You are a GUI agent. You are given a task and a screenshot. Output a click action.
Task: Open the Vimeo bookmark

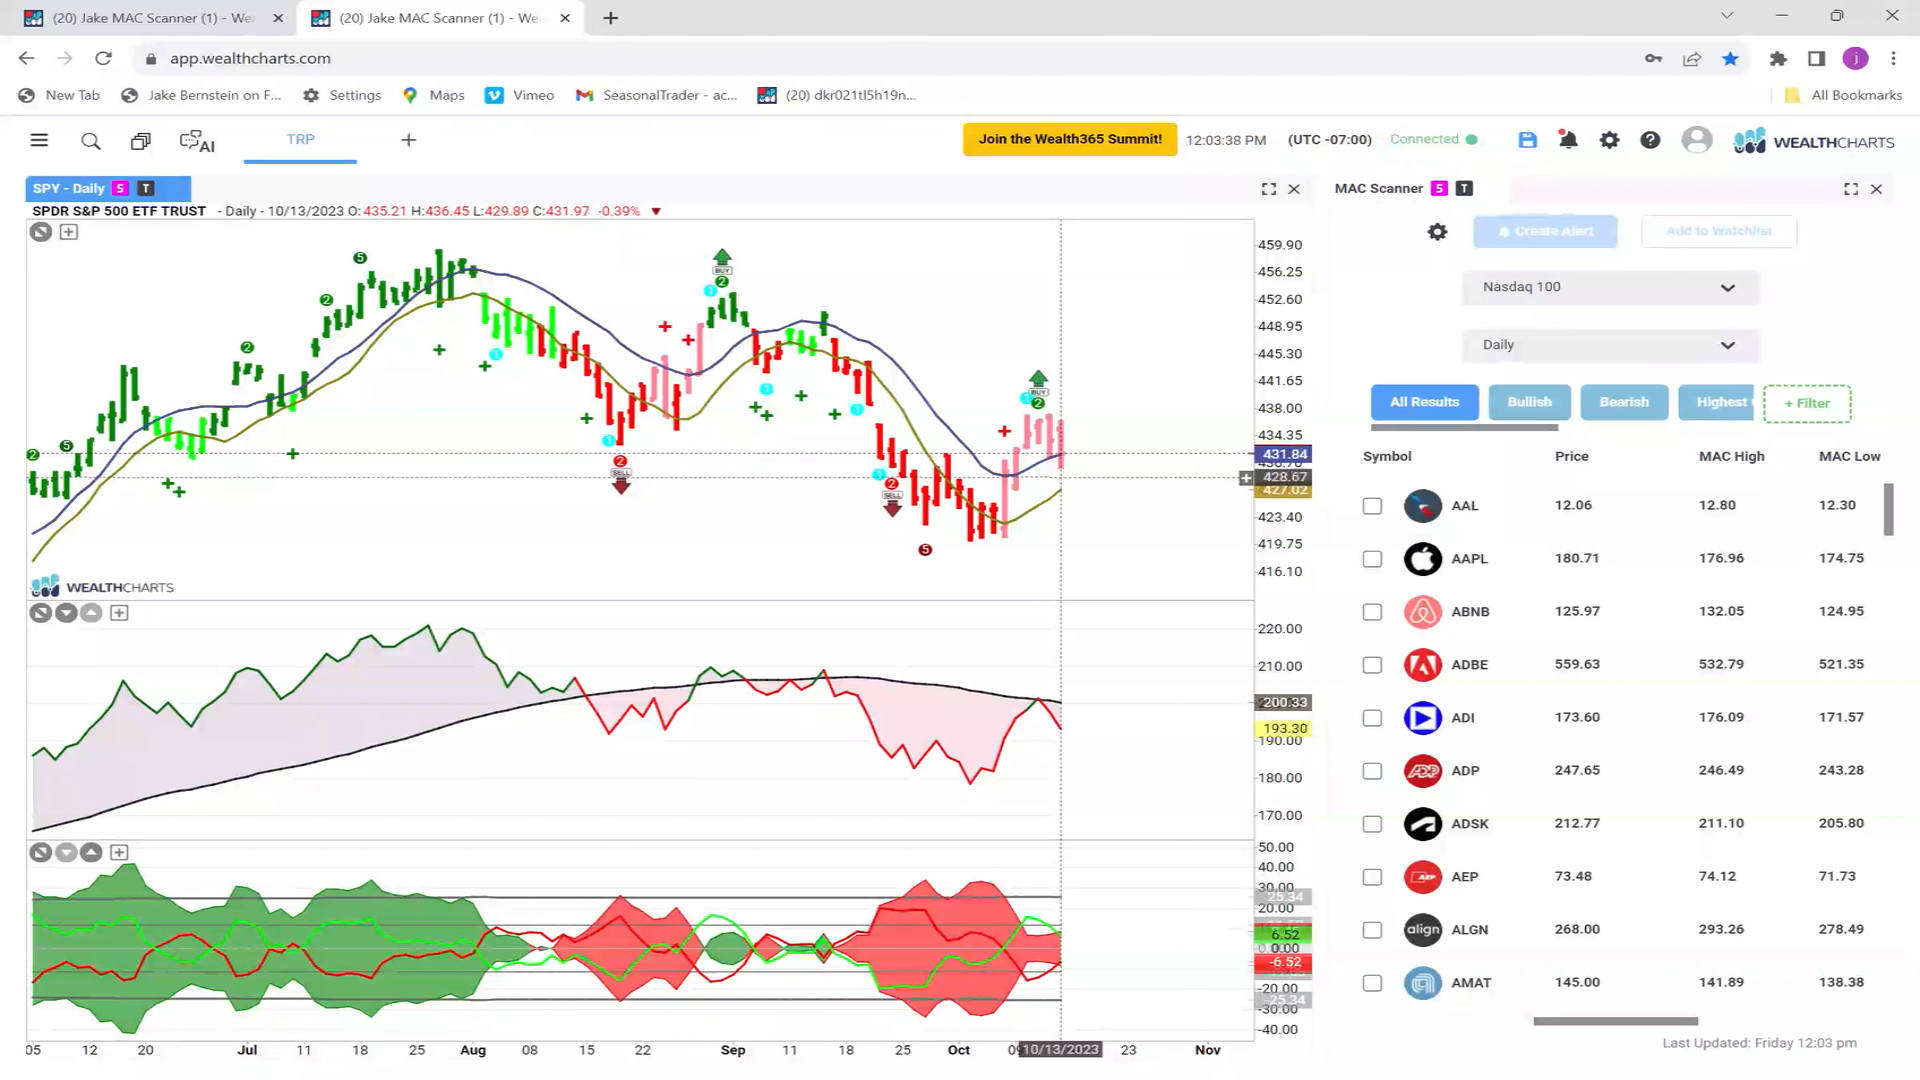pyautogui.click(x=520, y=95)
